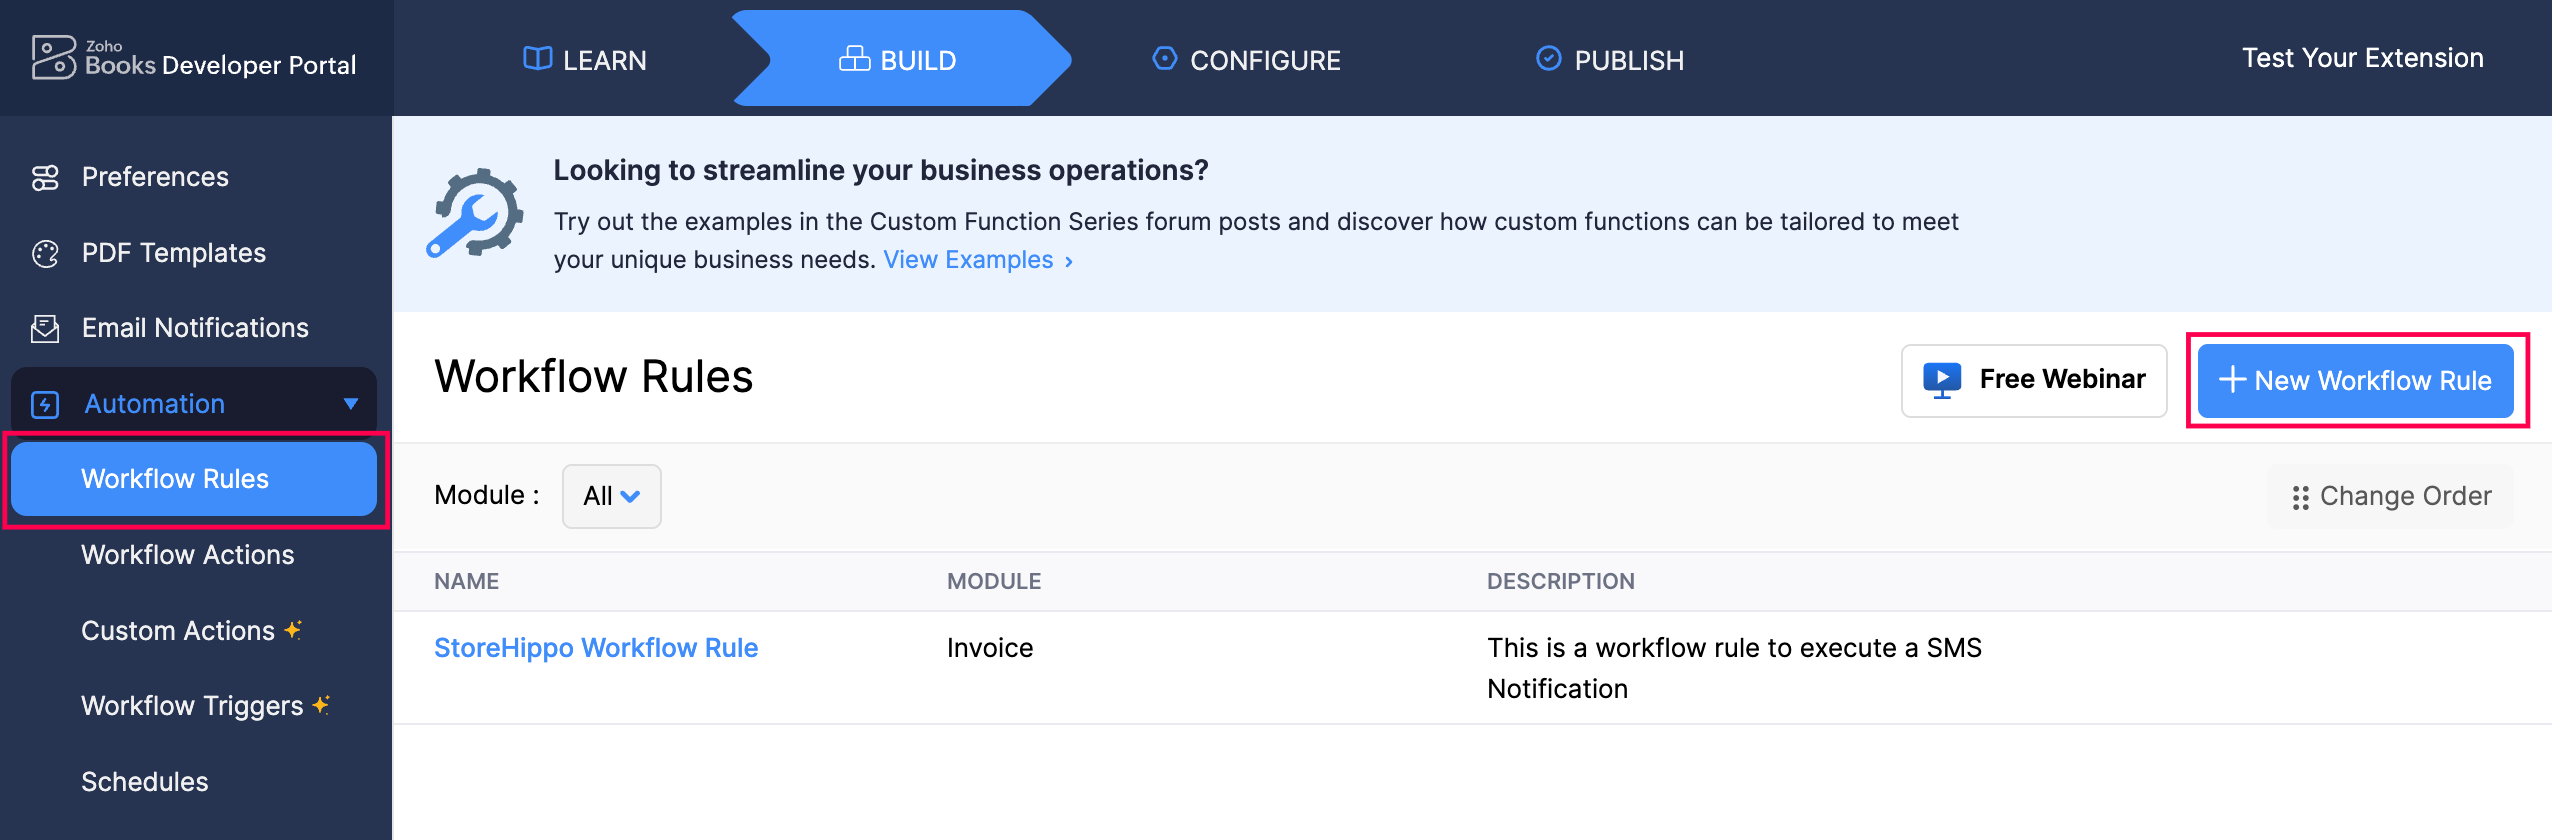Switch to the CONFIGURE tab
Viewport: 2552px width, 840px height.
1246,60
